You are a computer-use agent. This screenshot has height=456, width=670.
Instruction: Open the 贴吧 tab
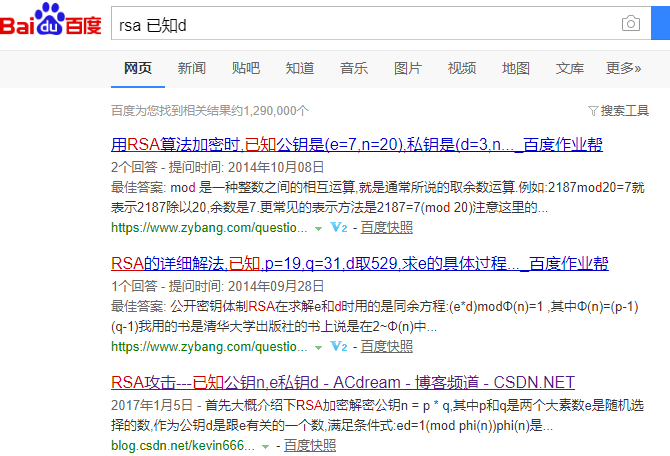246,68
